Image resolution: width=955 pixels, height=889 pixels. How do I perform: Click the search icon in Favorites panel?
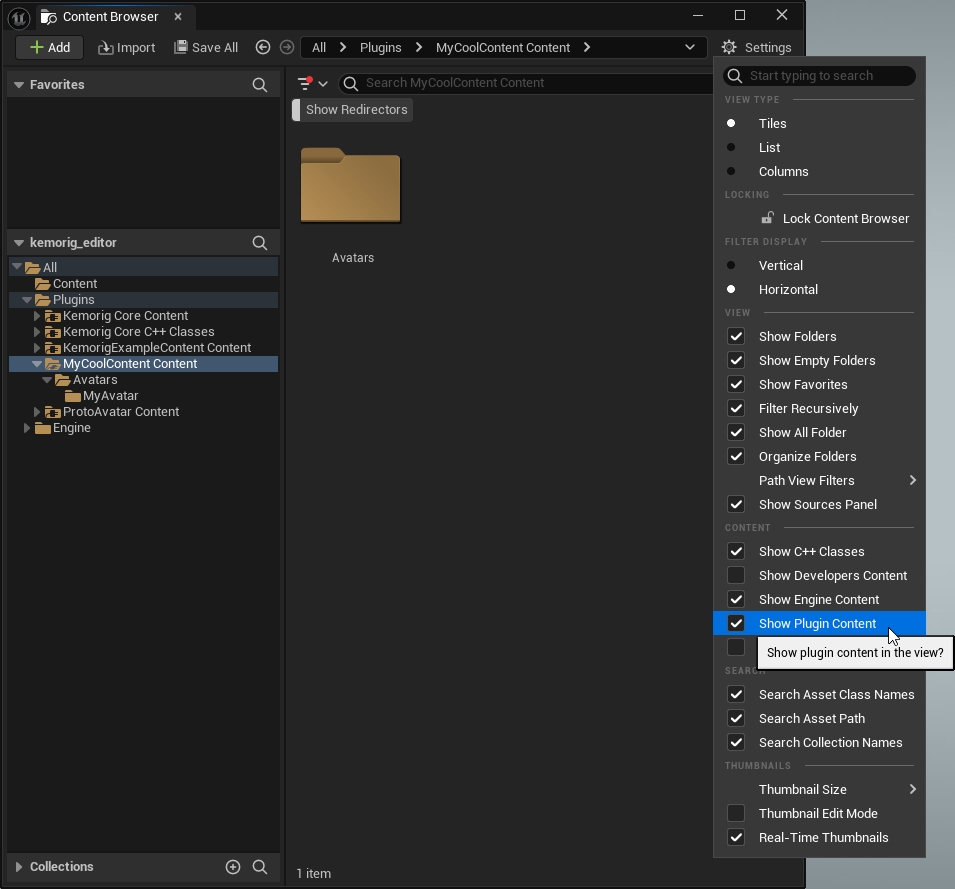pyautogui.click(x=260, y=85)
